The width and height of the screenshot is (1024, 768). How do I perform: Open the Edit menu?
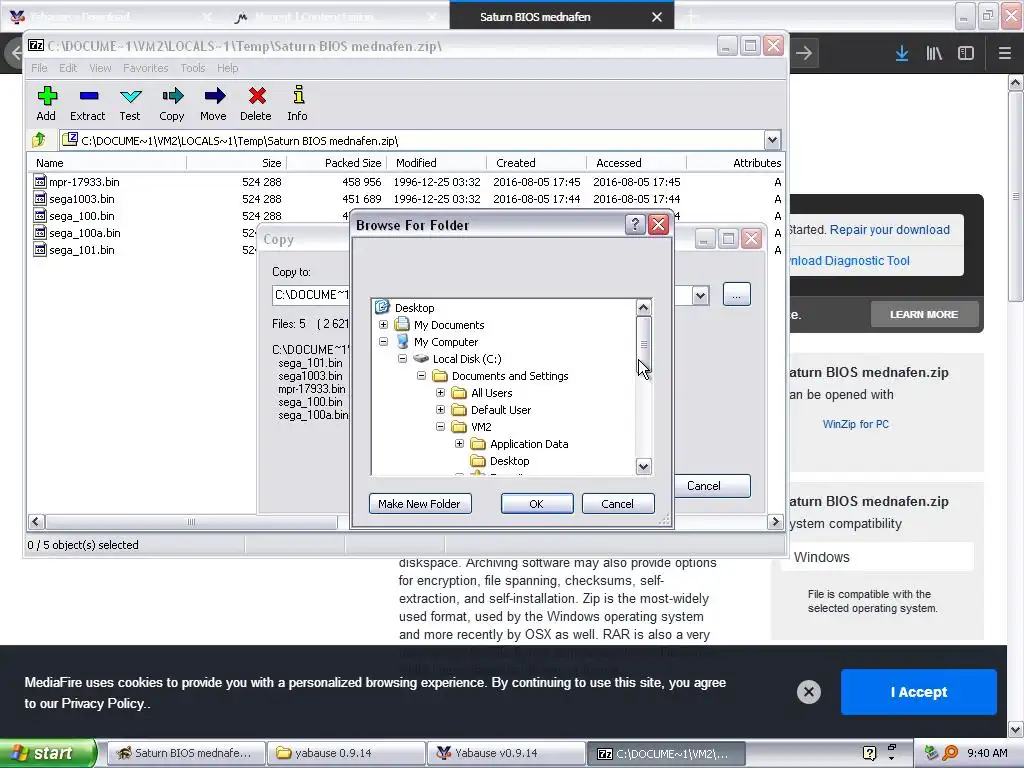click(x=68, y=68)
